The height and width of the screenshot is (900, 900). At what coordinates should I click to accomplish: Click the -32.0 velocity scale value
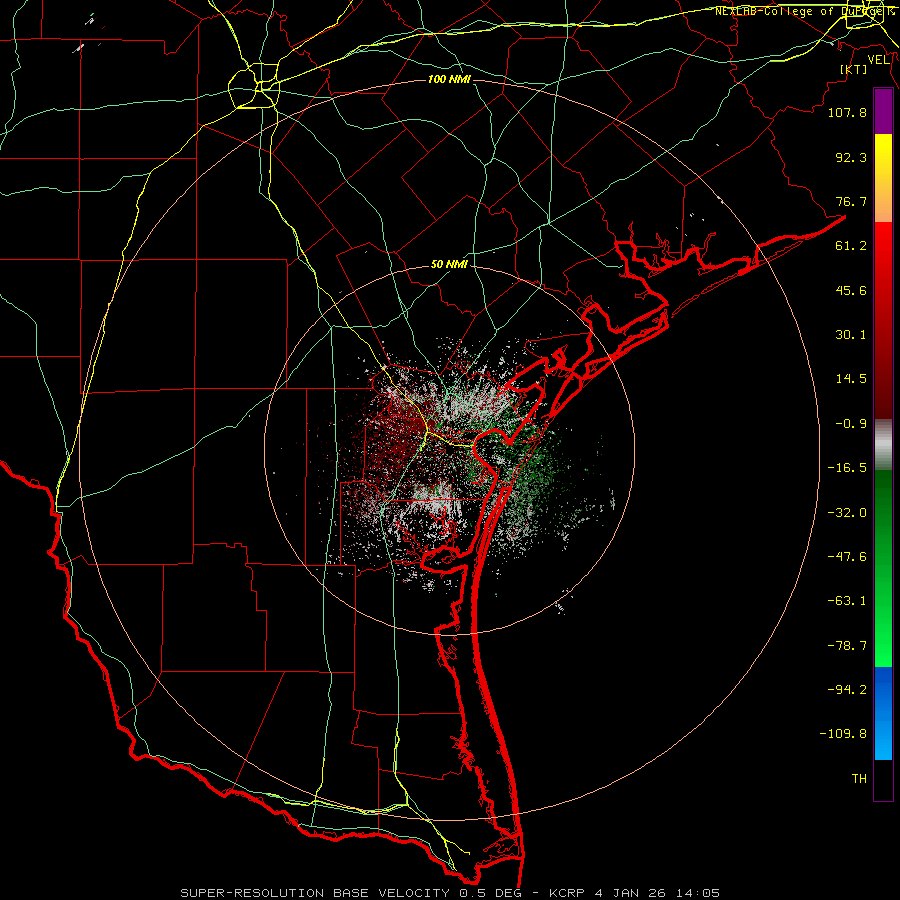click(847, 513)
